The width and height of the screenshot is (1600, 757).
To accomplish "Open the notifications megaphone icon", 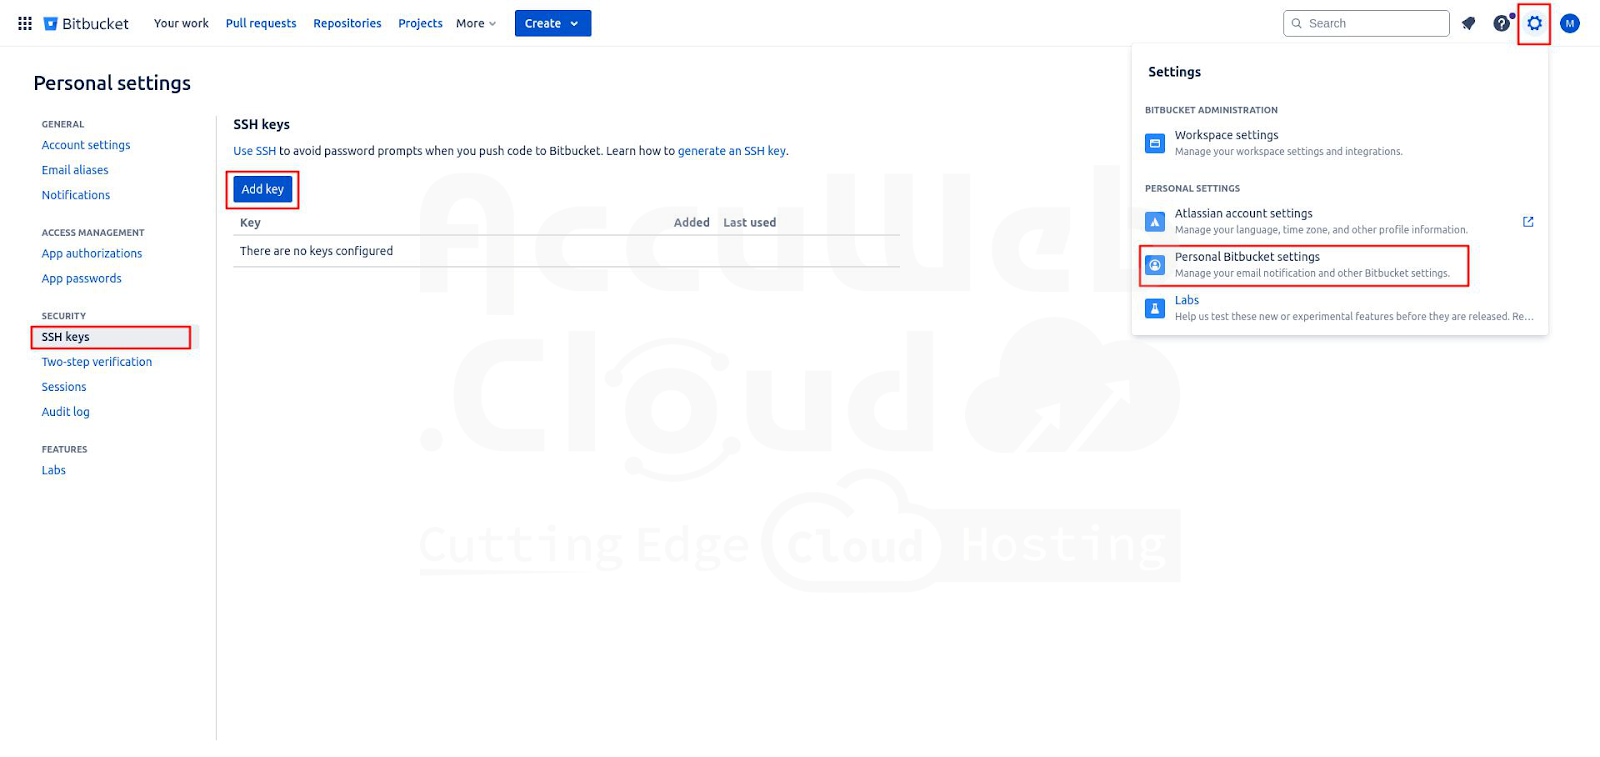I will (x=1468, y=23).
